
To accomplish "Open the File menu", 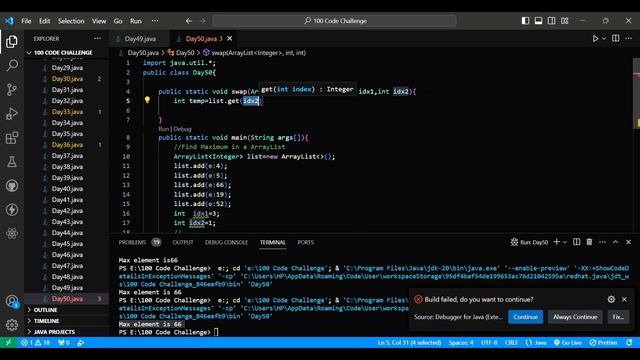I will 26,21.
